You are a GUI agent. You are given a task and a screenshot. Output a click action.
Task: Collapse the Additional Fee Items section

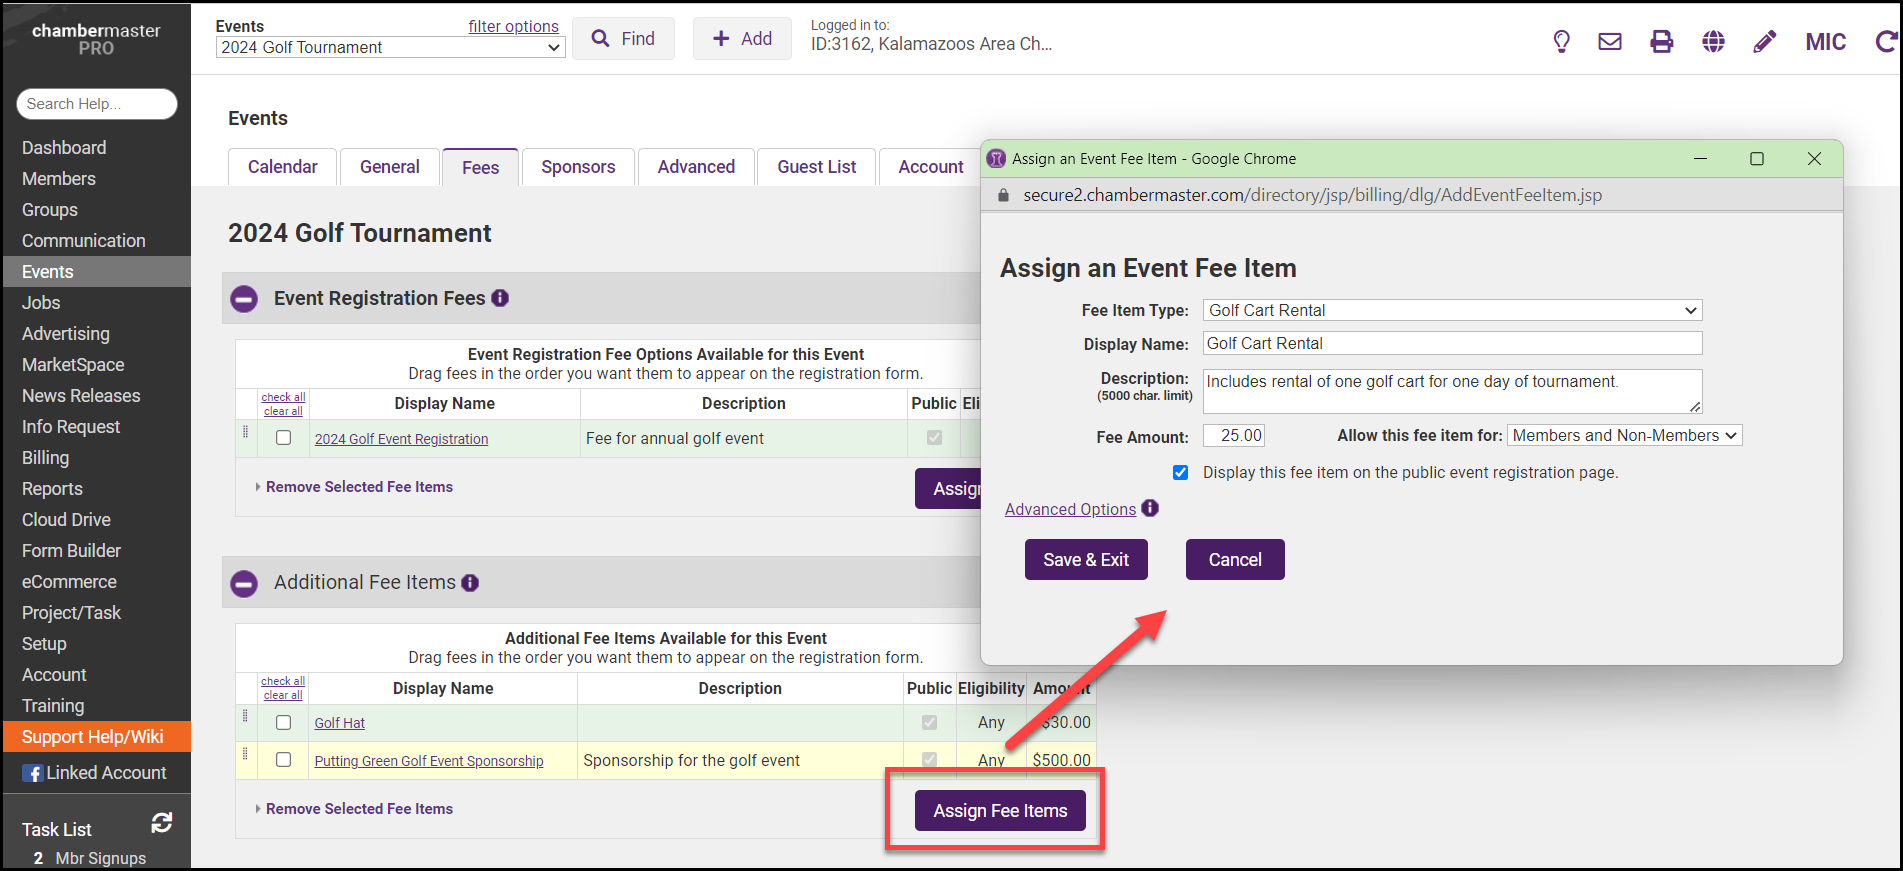(x=244, y=583)
